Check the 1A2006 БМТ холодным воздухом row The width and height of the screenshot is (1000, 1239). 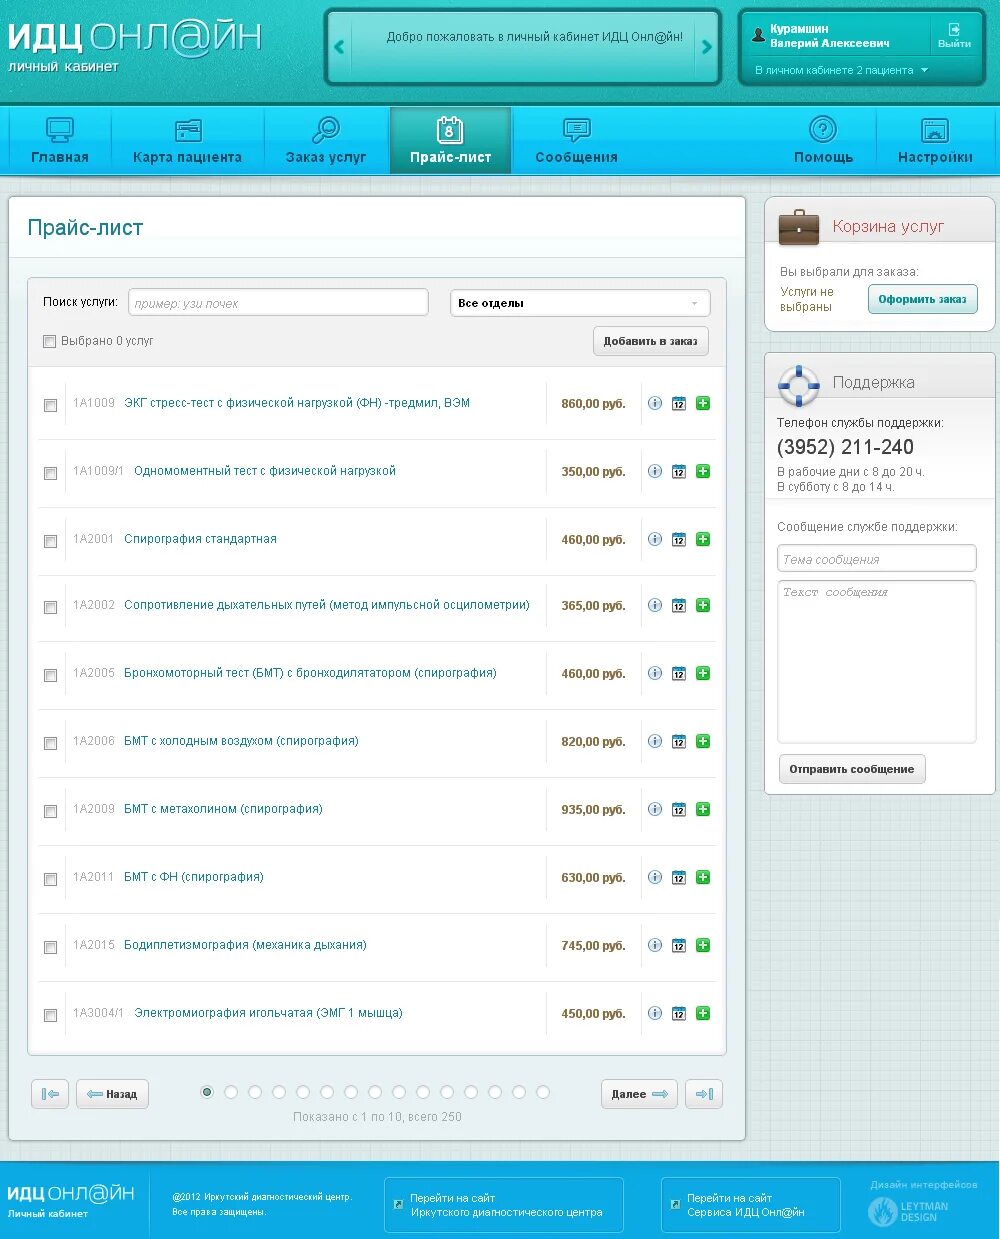pos(50,743)
